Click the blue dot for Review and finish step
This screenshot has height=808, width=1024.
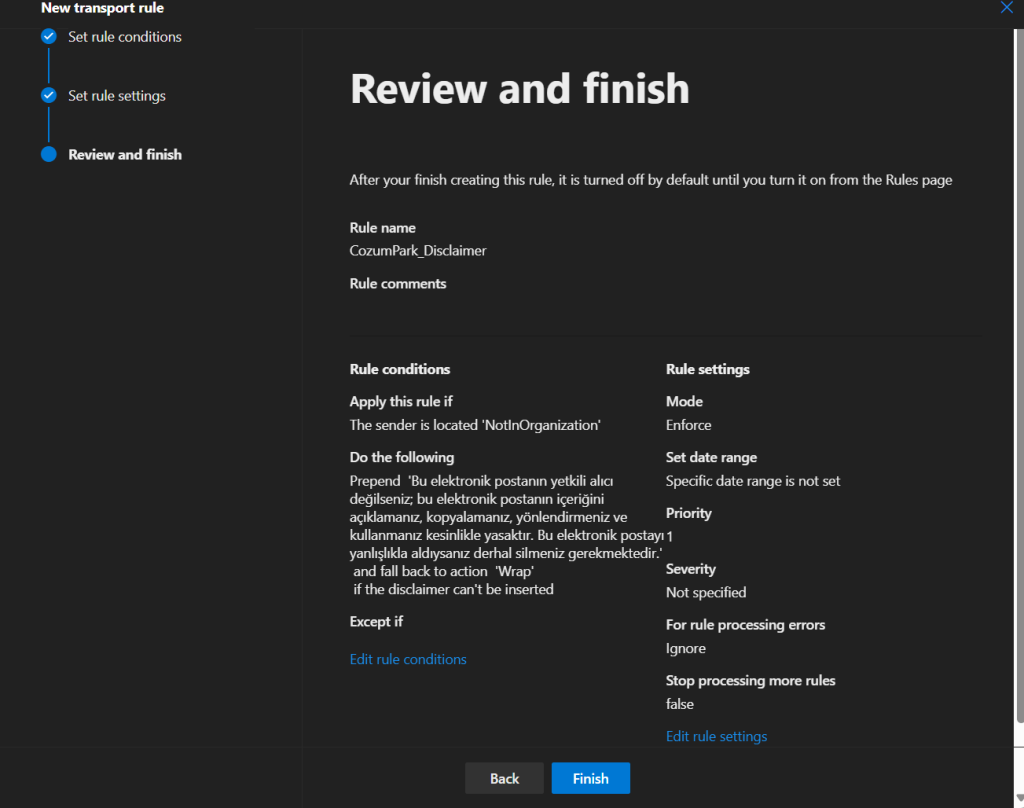point(48,155)
